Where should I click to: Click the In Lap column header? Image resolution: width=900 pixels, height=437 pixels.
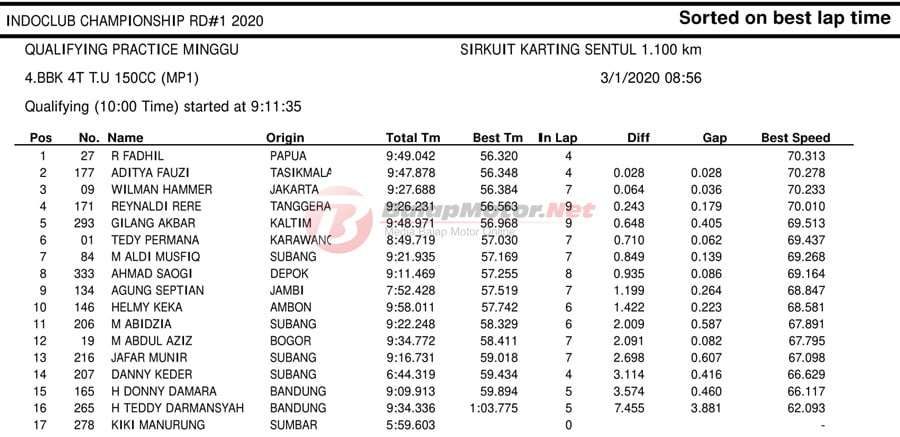pos(558,138)
